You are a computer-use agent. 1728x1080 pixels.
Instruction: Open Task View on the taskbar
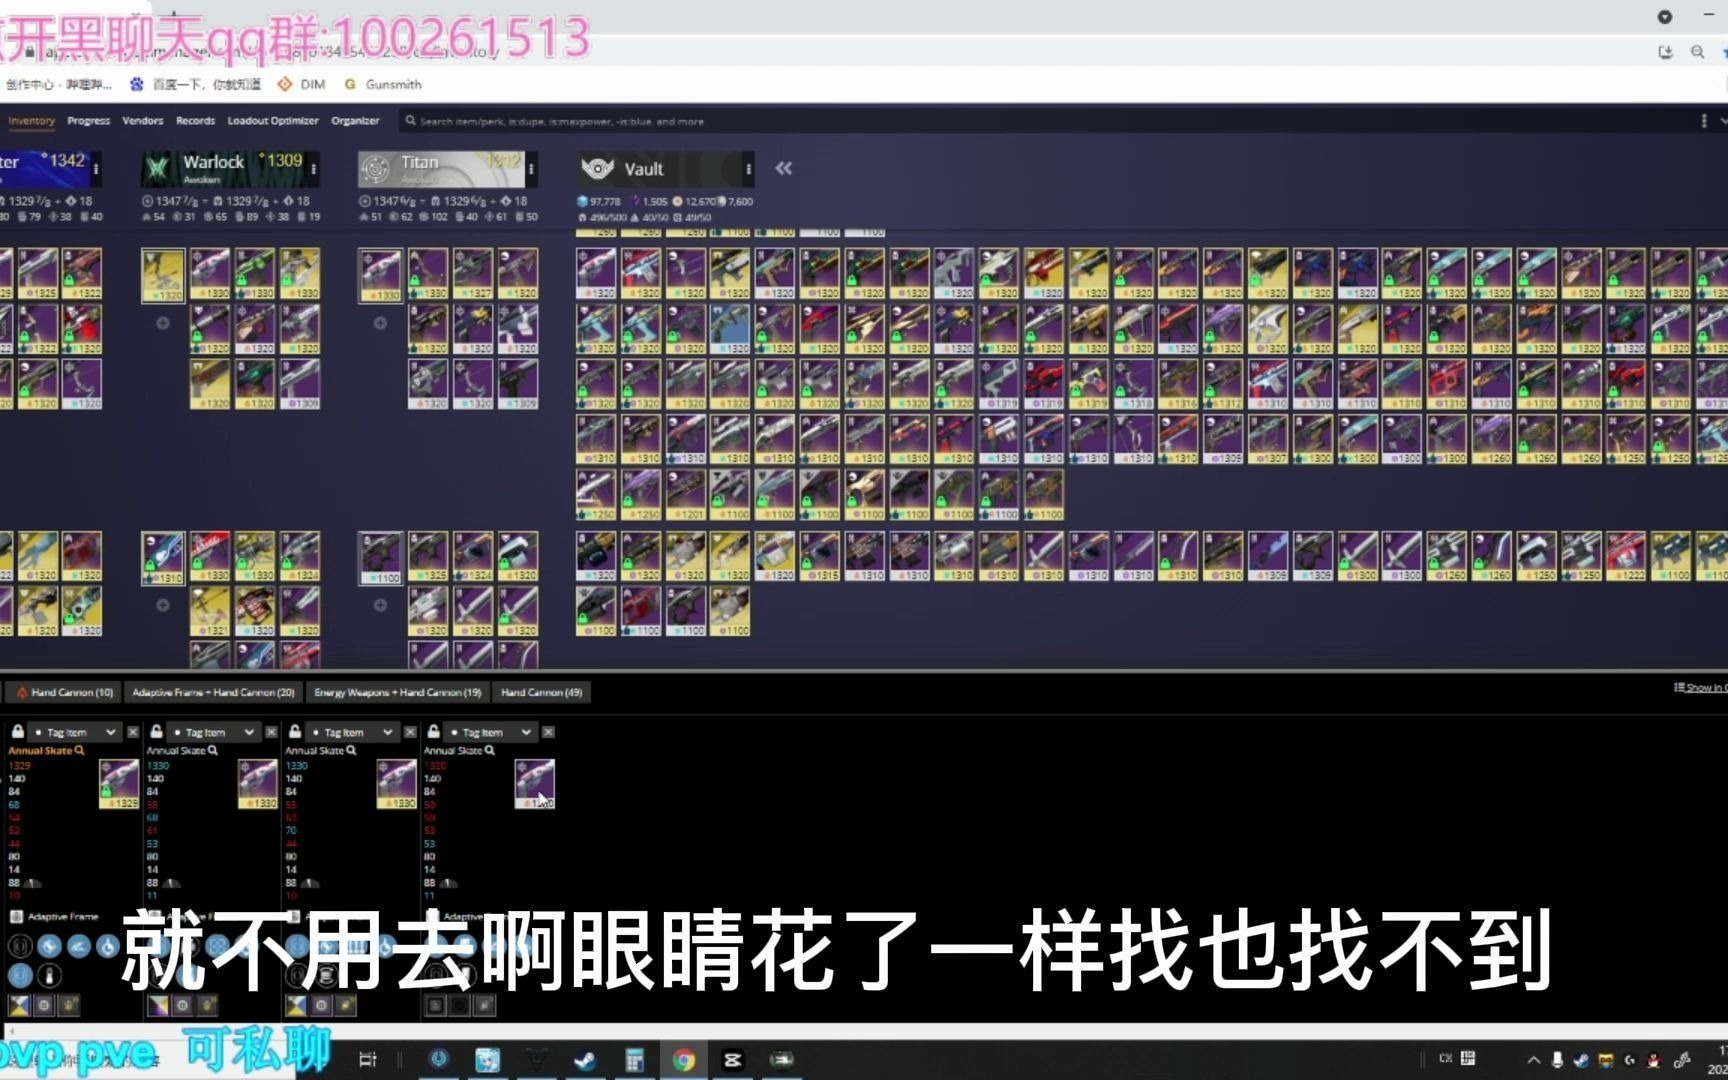367,1060
